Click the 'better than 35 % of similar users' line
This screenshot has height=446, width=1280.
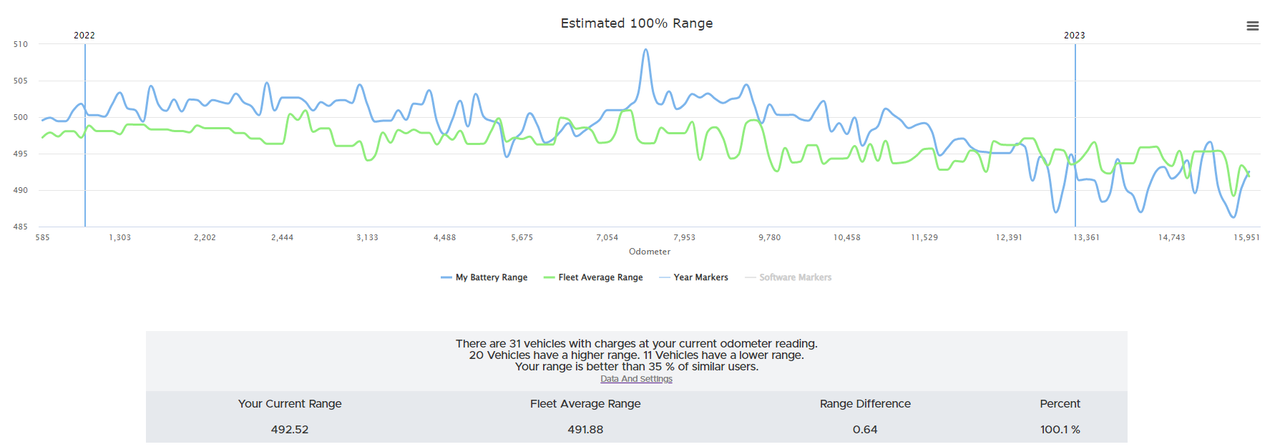[636, 367]
